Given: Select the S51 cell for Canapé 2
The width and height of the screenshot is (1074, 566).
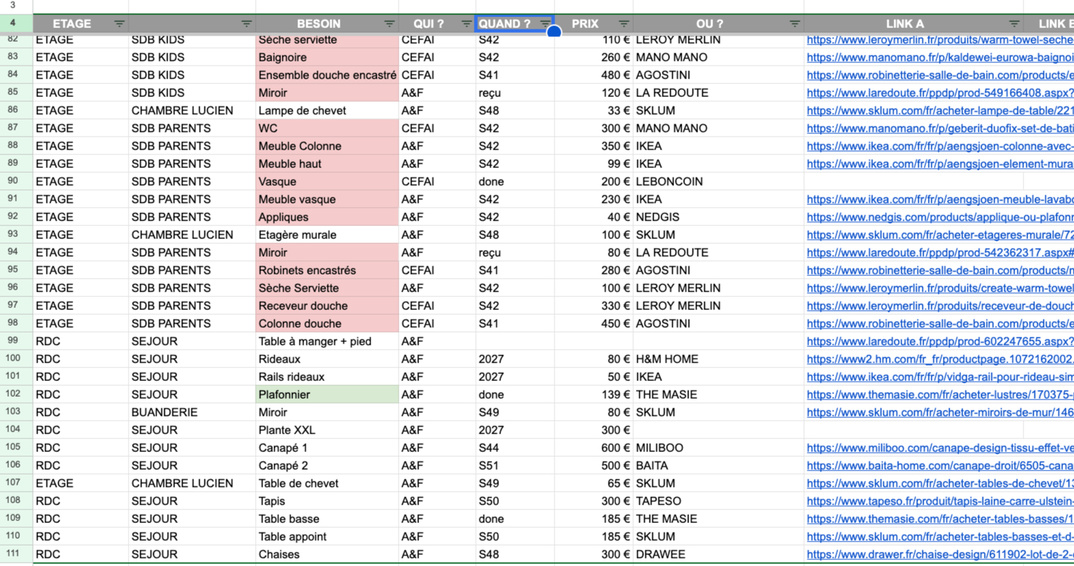Looking at the screenshot, I should [x=515, y=466].
